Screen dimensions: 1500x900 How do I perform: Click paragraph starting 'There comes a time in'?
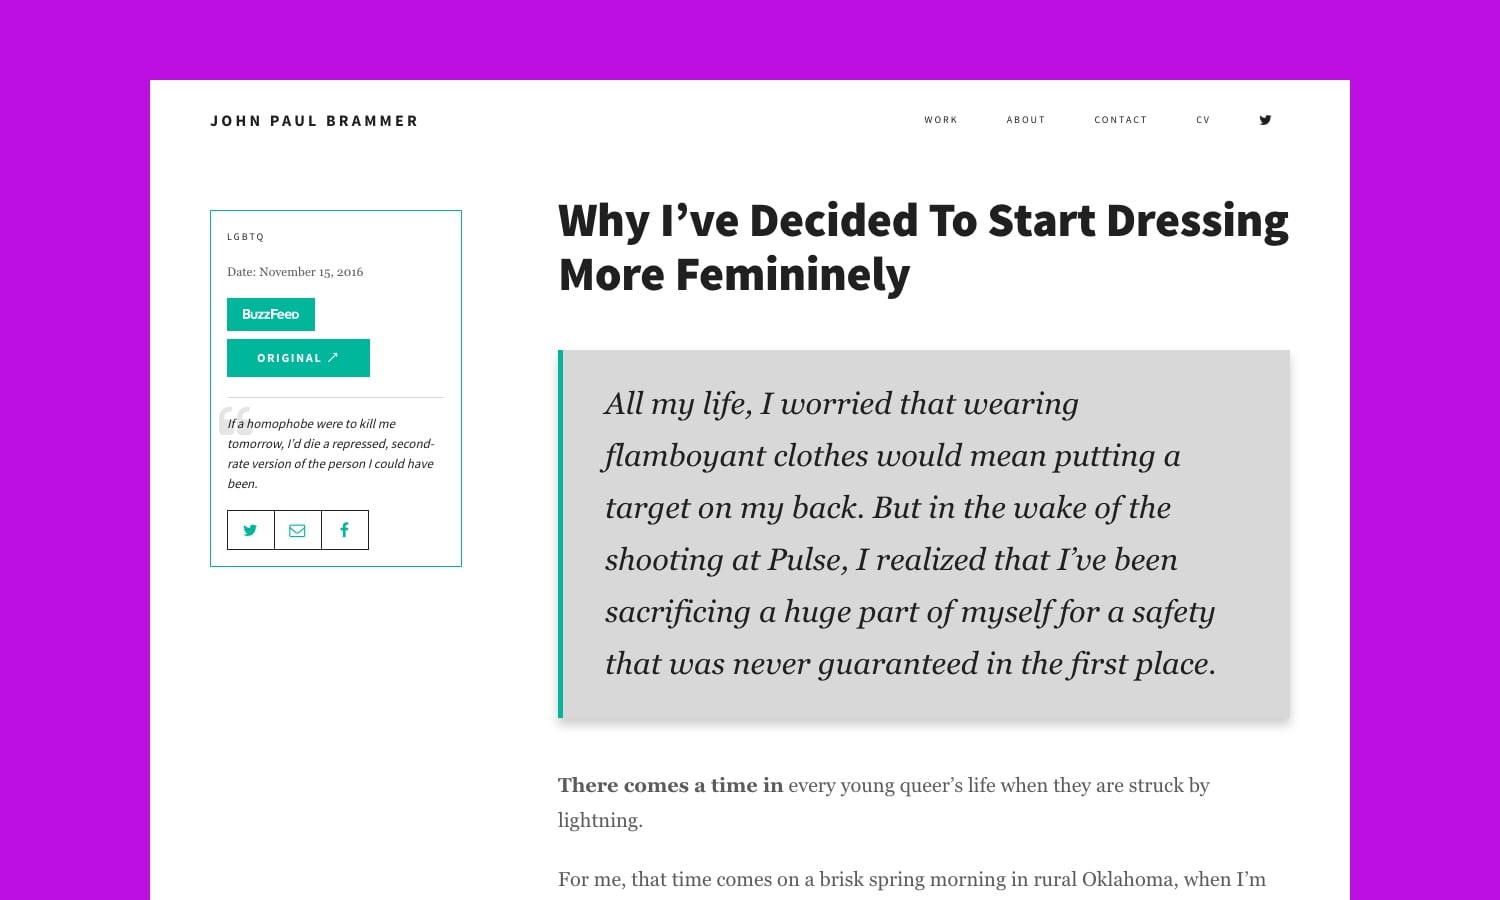884,803
